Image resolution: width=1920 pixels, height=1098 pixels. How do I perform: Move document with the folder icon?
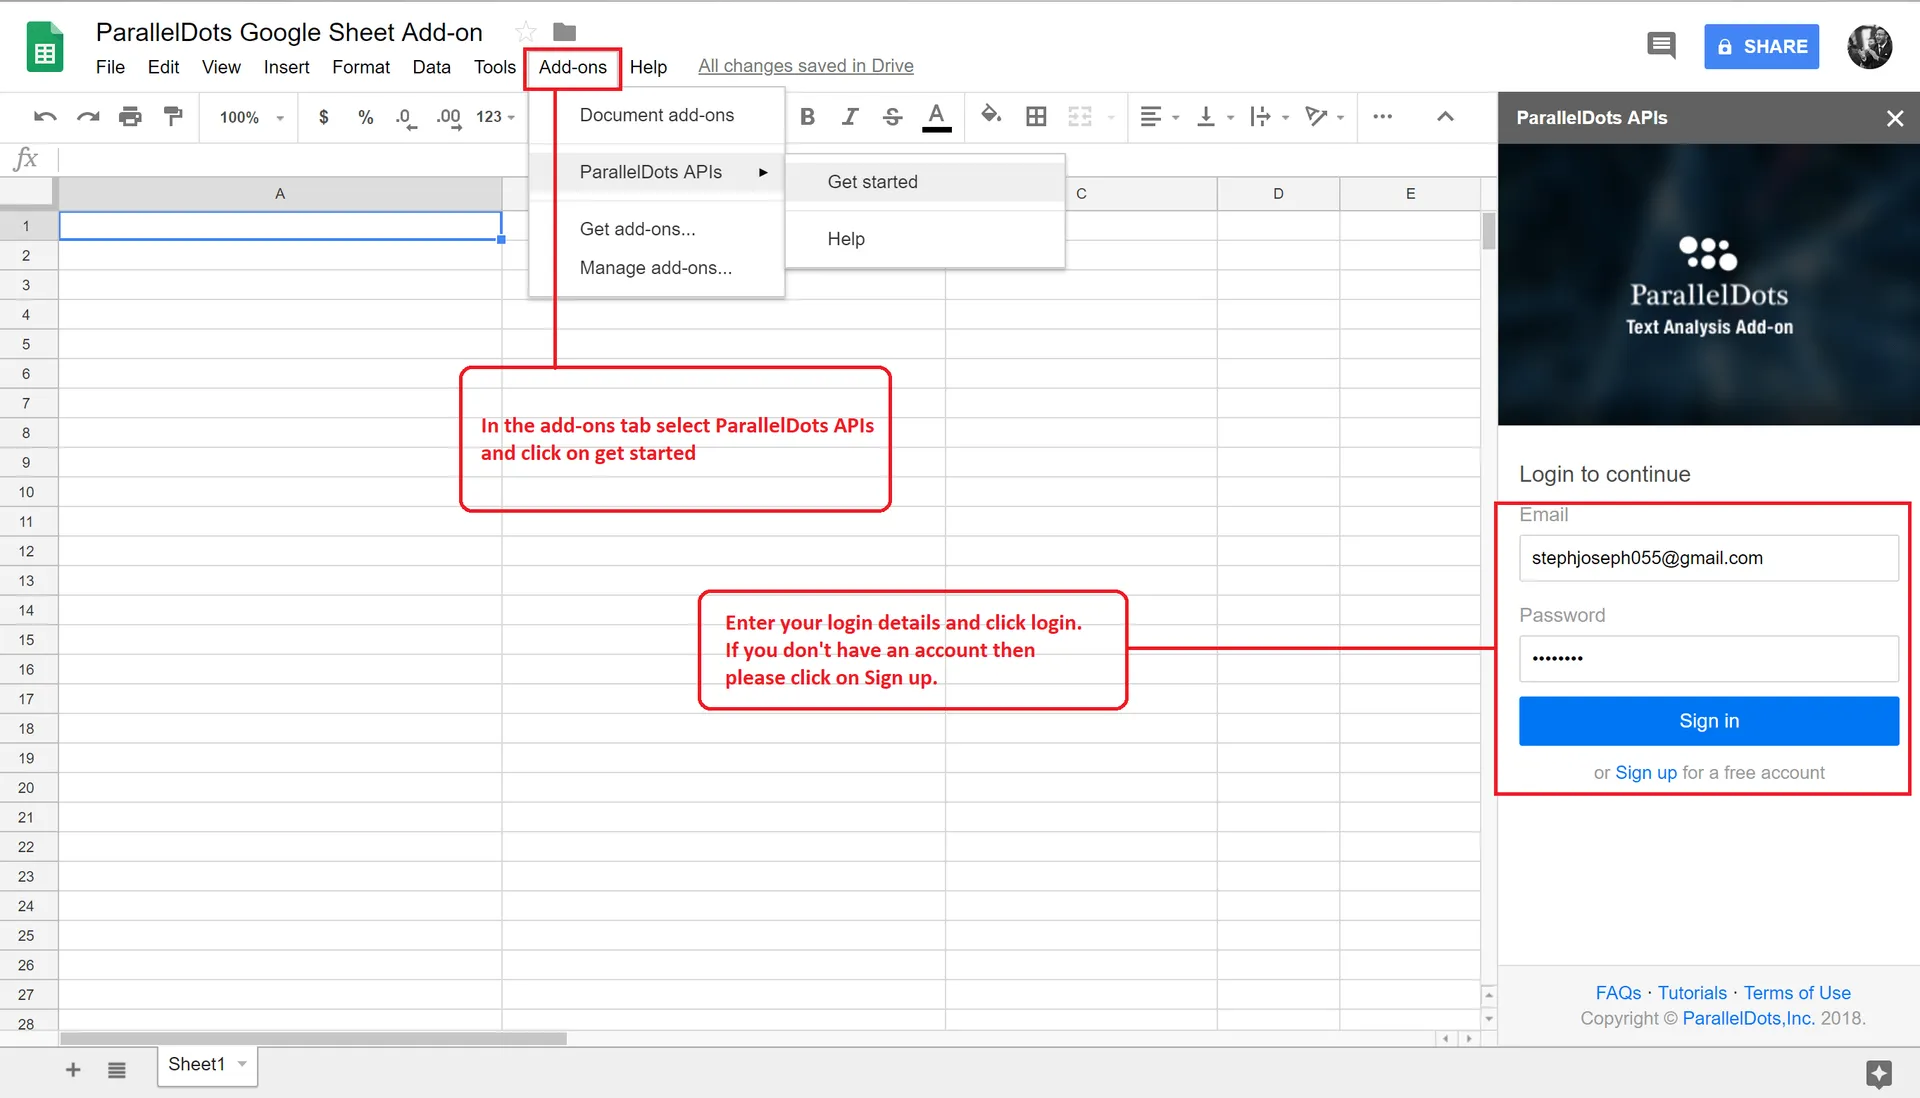tap(565, 32)
